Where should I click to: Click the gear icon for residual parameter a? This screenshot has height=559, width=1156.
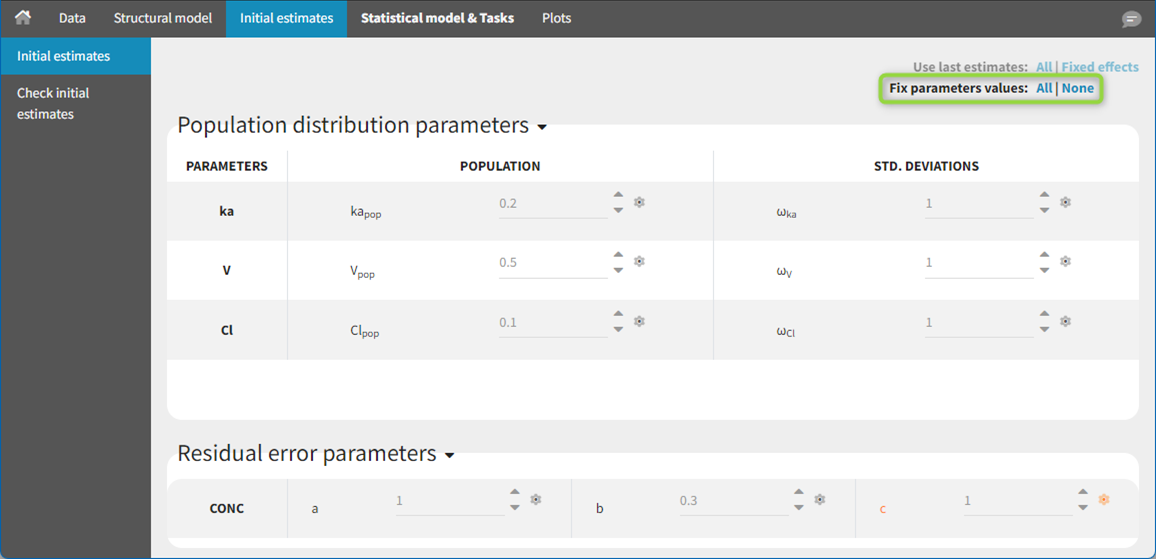[x=536, y=499]
